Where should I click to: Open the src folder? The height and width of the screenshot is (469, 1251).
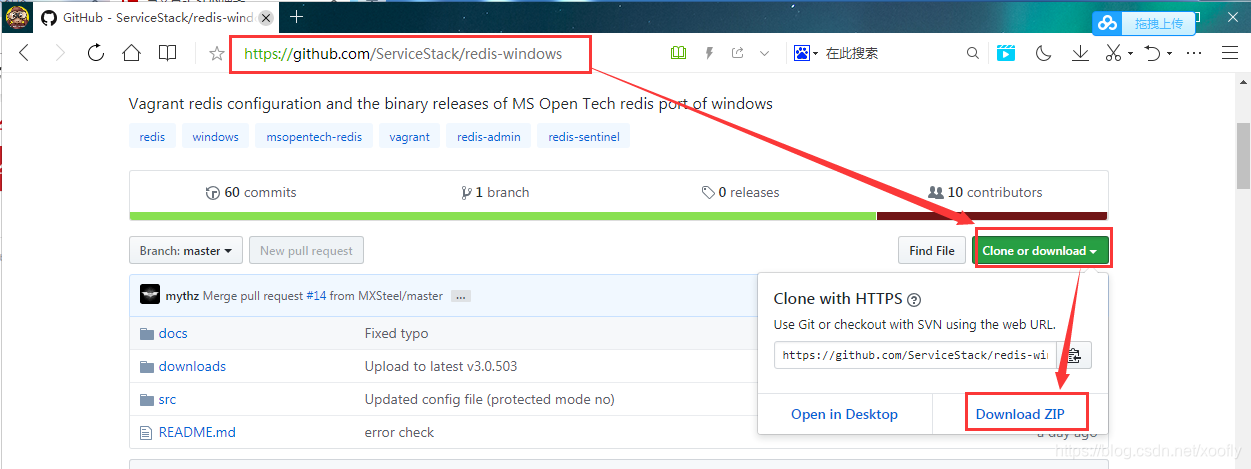tap(167, 399)
